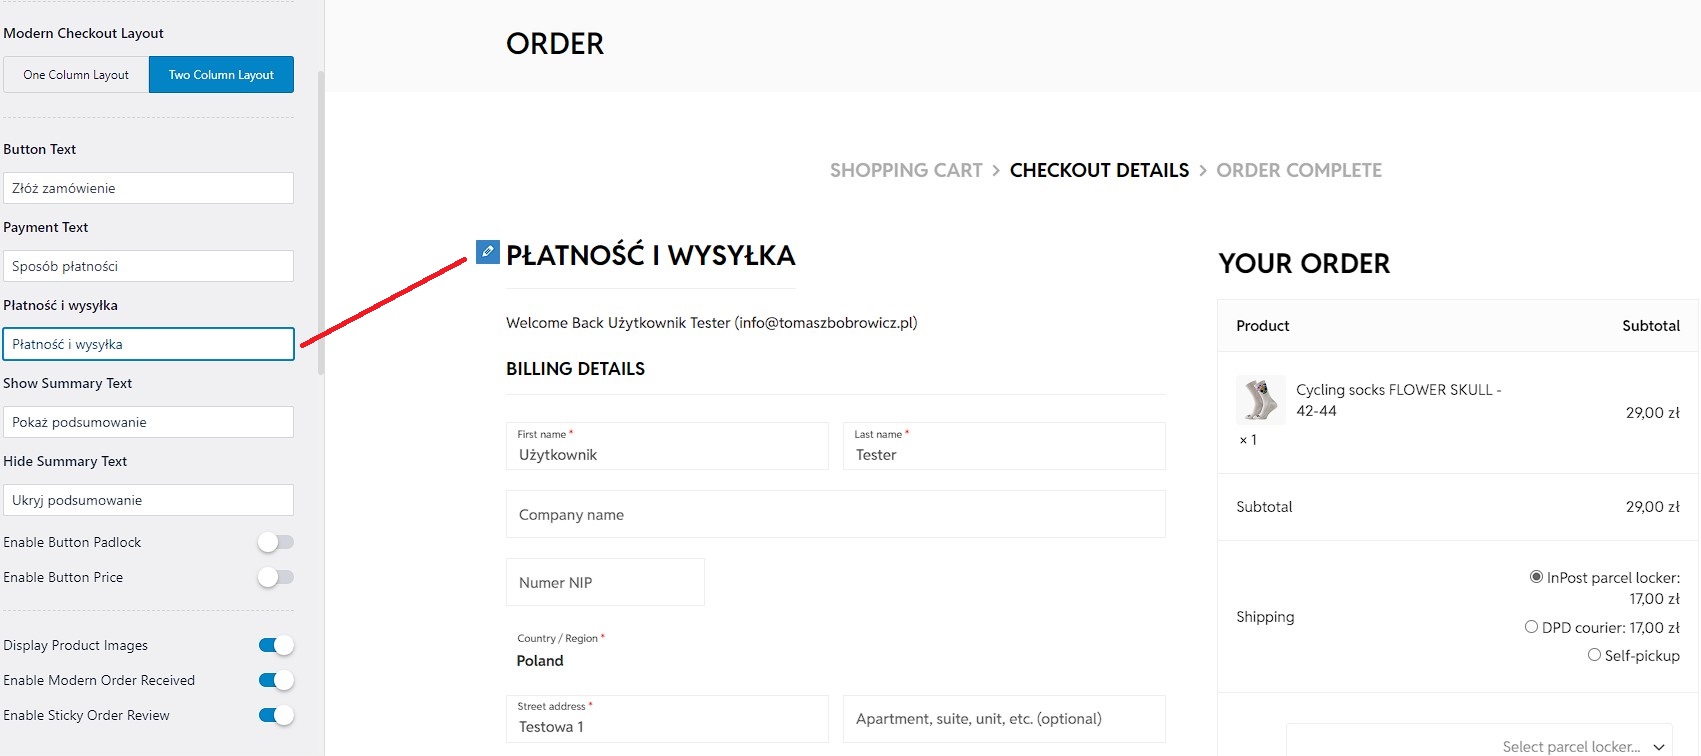Click the Button Text input field
Viewport: 1701px width, 756px height.
click(148, 188)
